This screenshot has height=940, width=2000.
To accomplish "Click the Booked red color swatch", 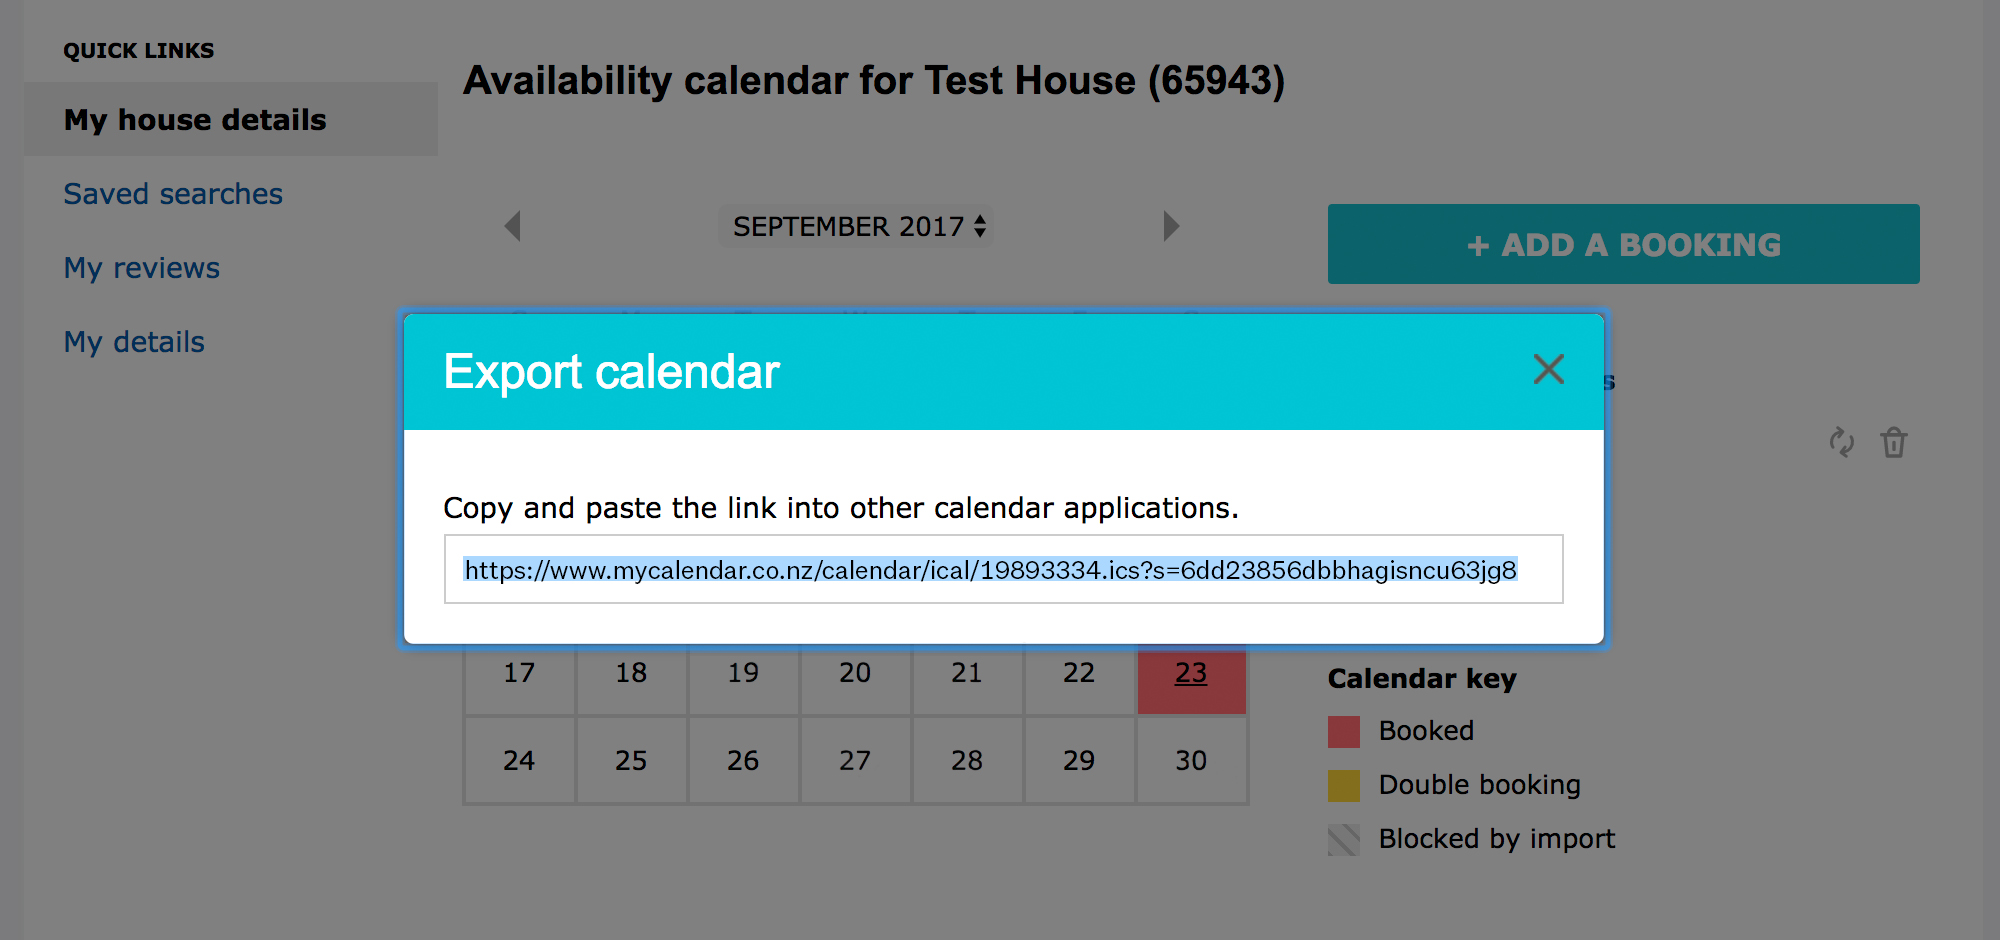I will coord(1344,732).
